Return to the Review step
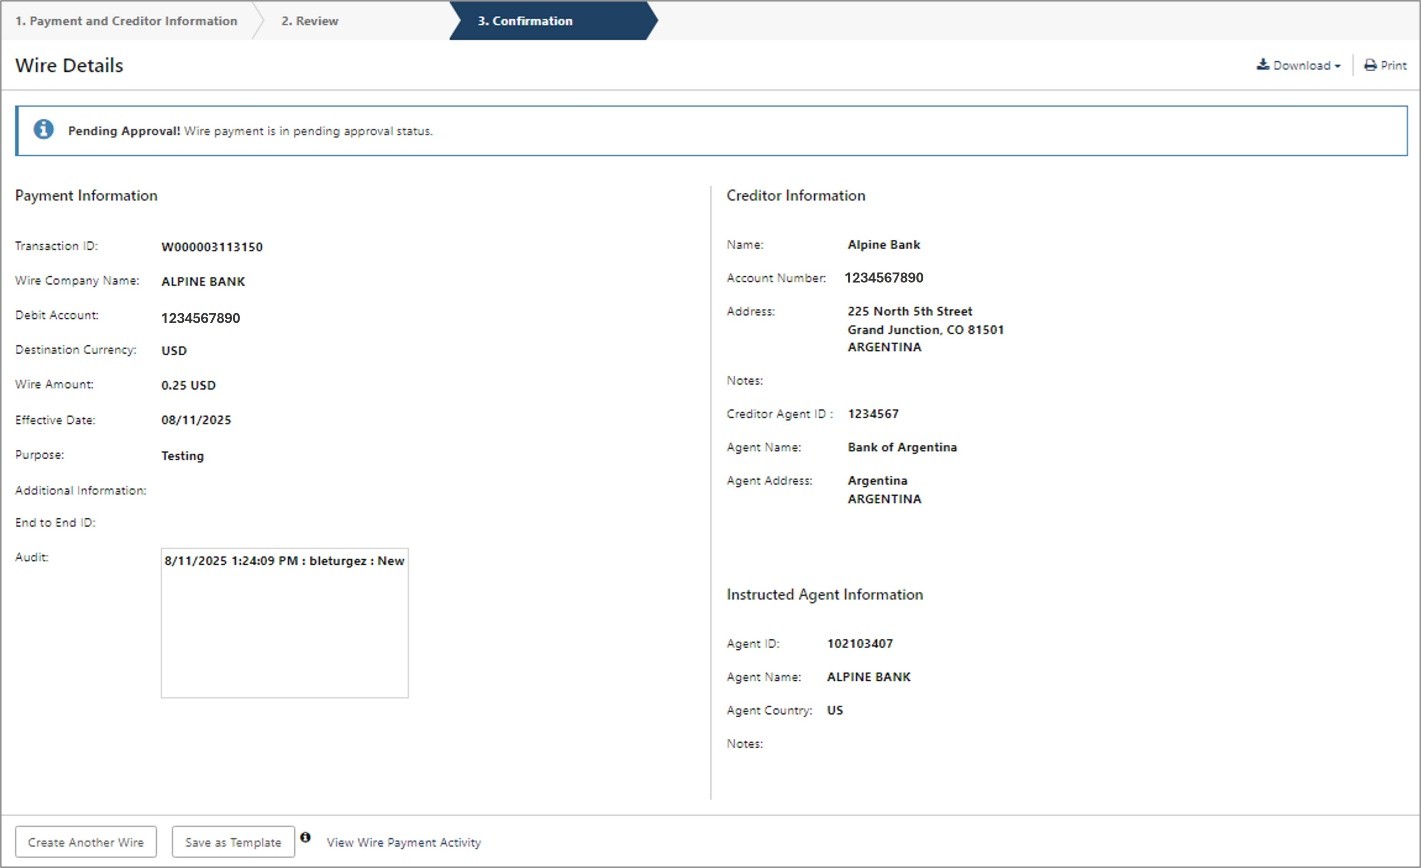 pyautogui.click(x=310, y=21)
